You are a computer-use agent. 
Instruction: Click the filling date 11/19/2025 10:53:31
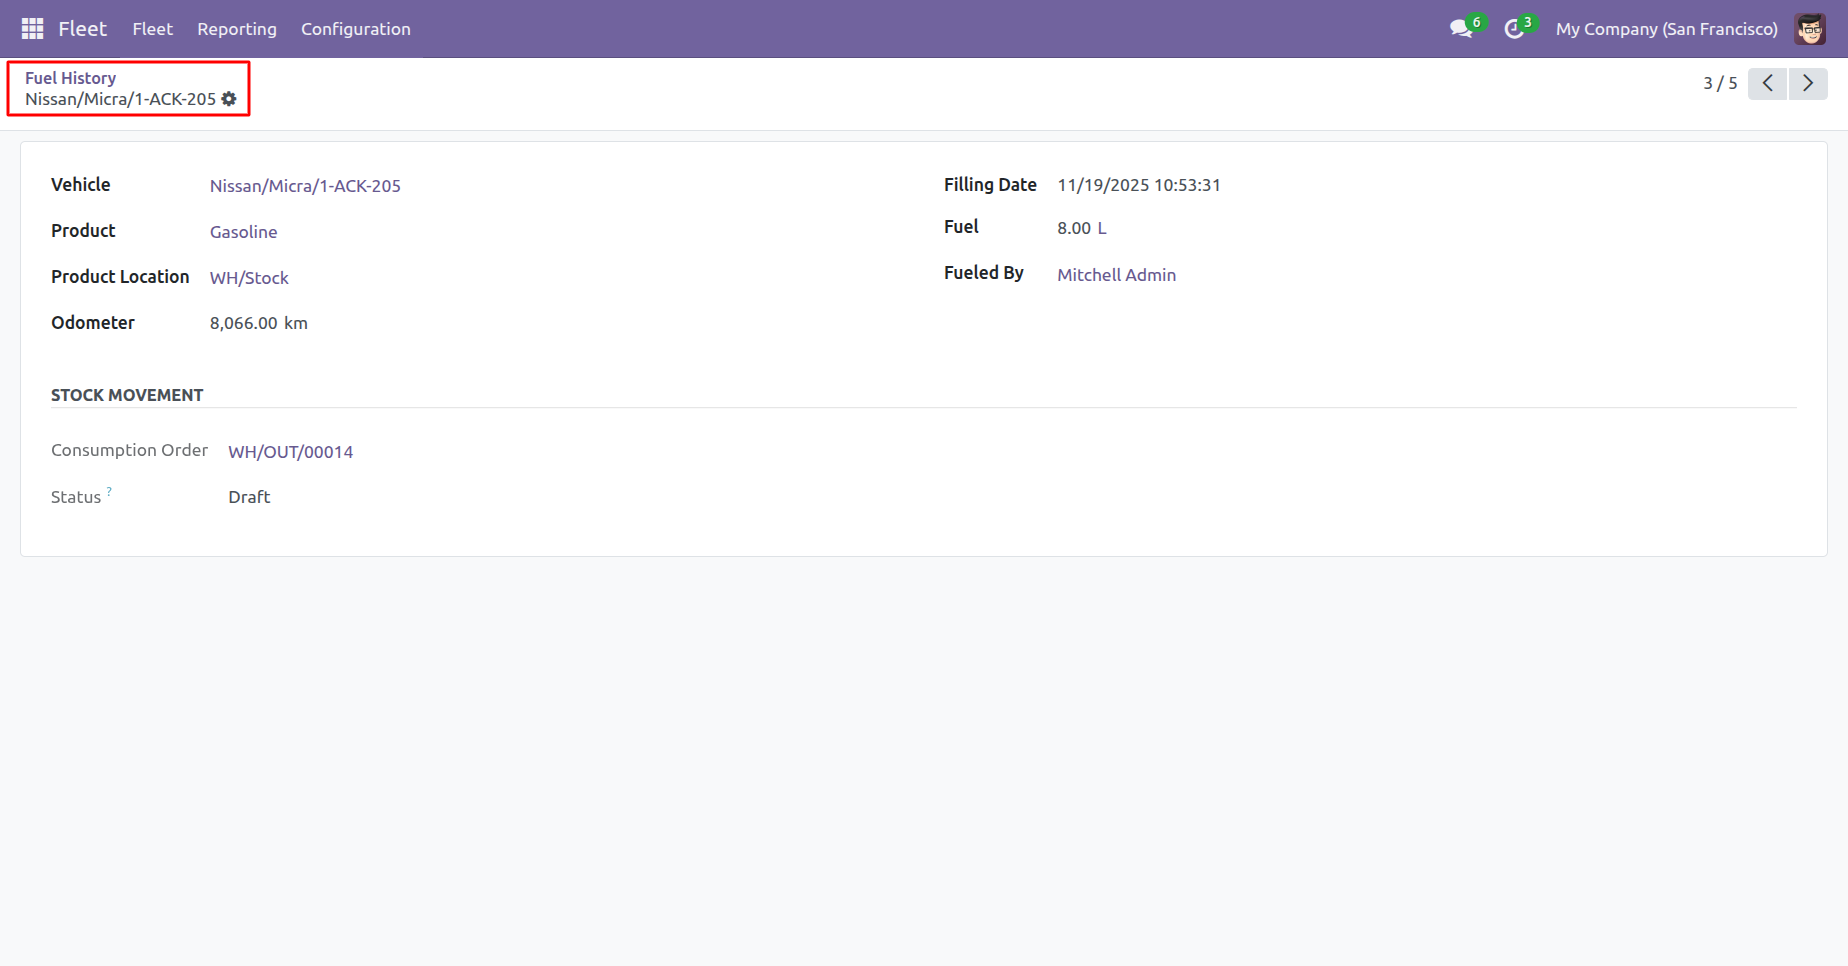coord(1139,185)
